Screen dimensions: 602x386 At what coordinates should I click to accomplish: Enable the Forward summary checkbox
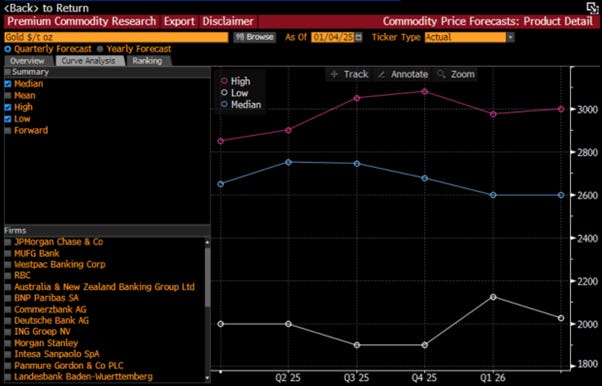click(x=8, y=130)
